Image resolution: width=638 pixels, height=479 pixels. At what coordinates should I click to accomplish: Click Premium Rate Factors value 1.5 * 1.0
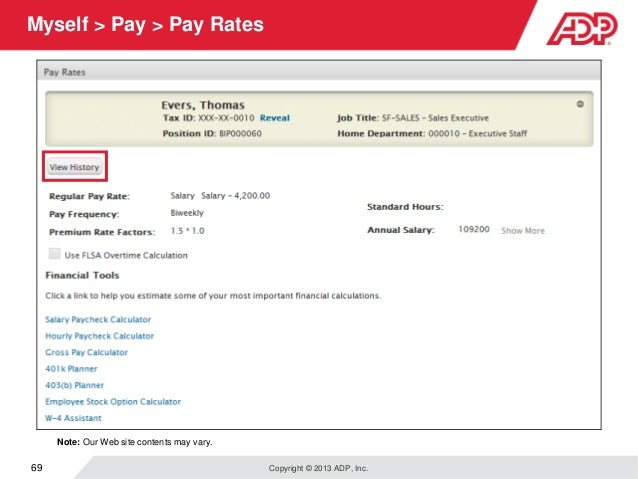188,231
